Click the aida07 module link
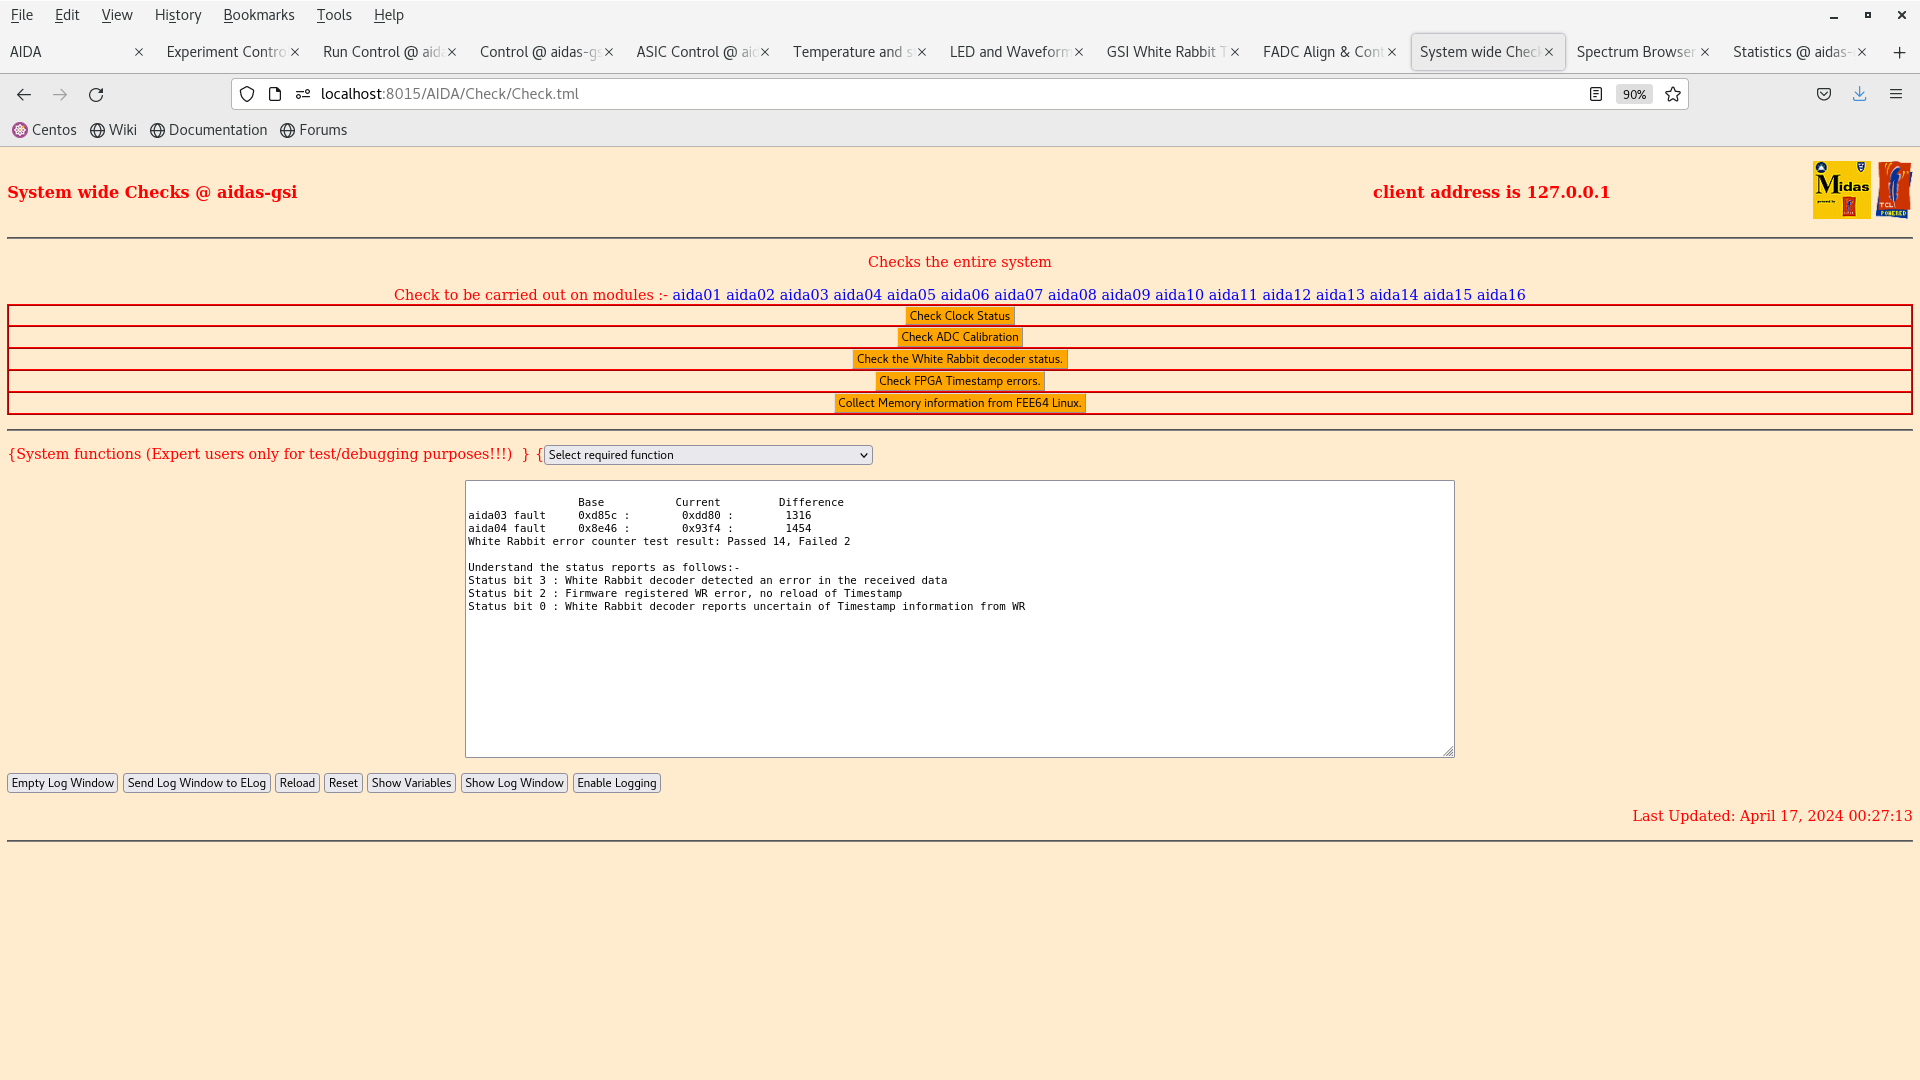Screen dimensions: 1920x1080 click(x=1018, y=295)
